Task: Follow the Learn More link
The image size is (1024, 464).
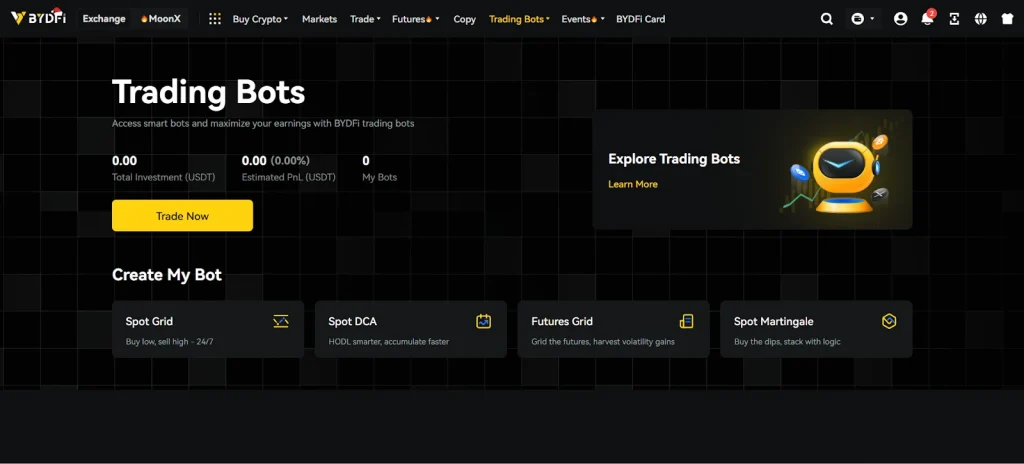Action: [632, 184]
